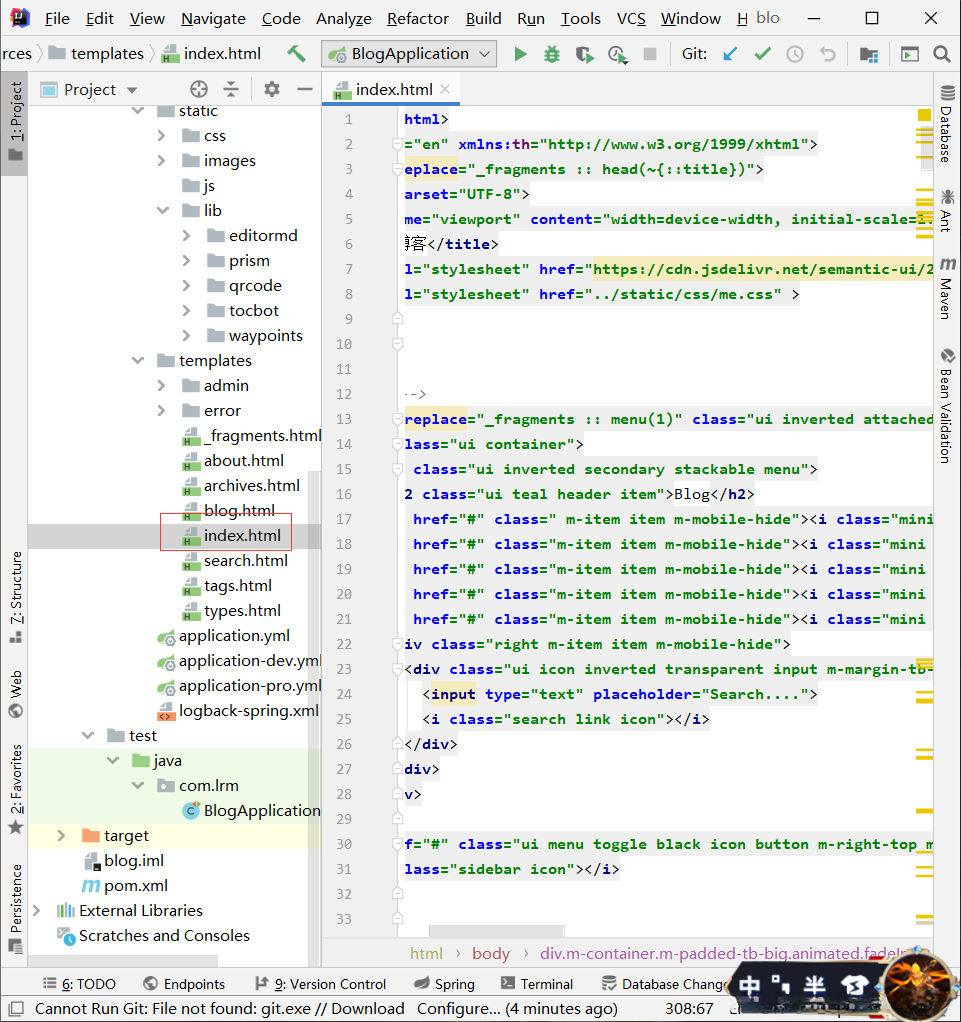961x1022 pixels.
Task: Close the index.html editor tab
Action: point(445,89)
